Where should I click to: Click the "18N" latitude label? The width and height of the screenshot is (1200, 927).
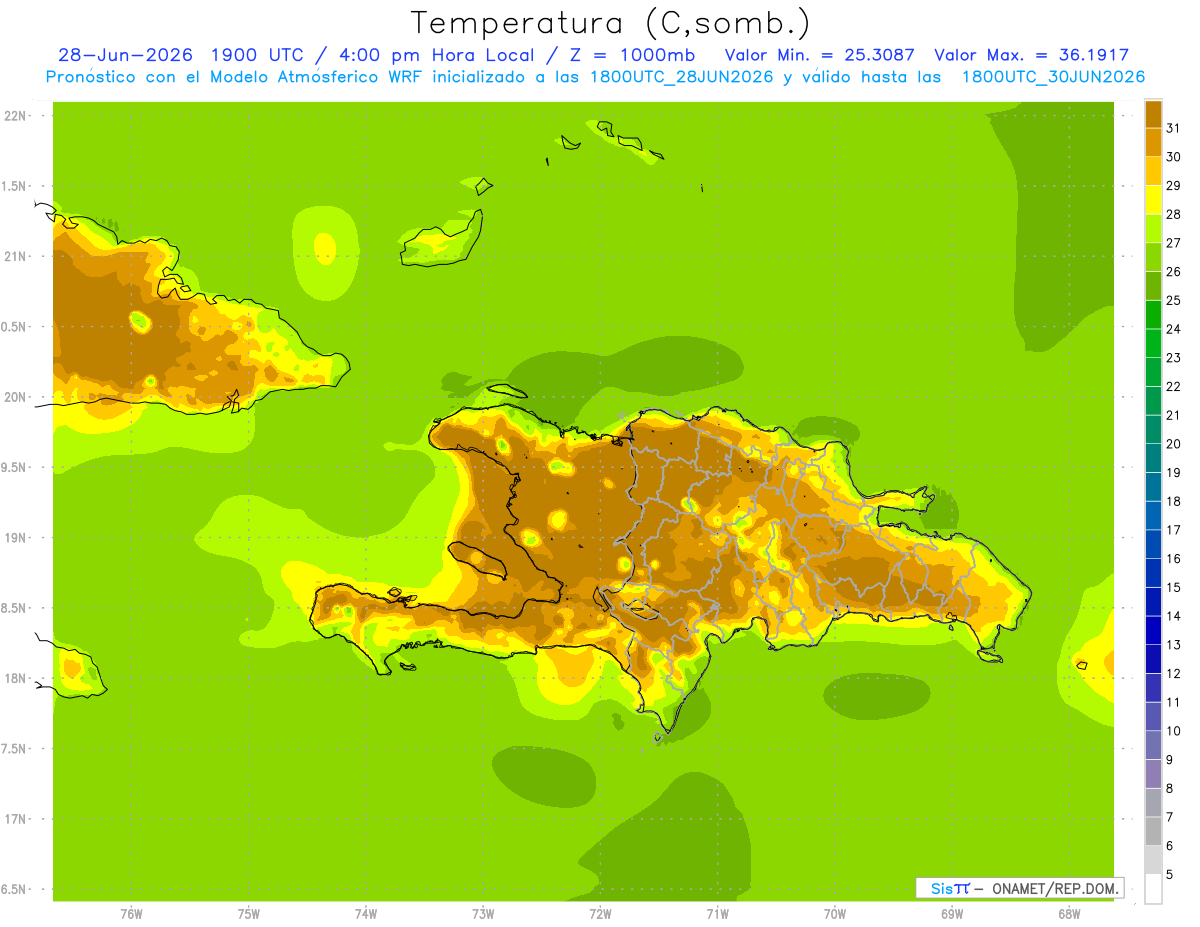(16, 679)
